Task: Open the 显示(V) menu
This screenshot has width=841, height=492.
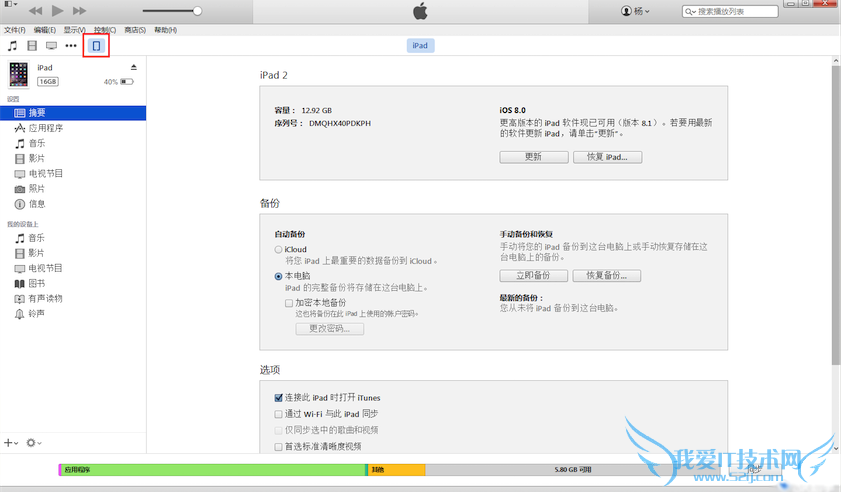Action: click(x=75, y=30)
